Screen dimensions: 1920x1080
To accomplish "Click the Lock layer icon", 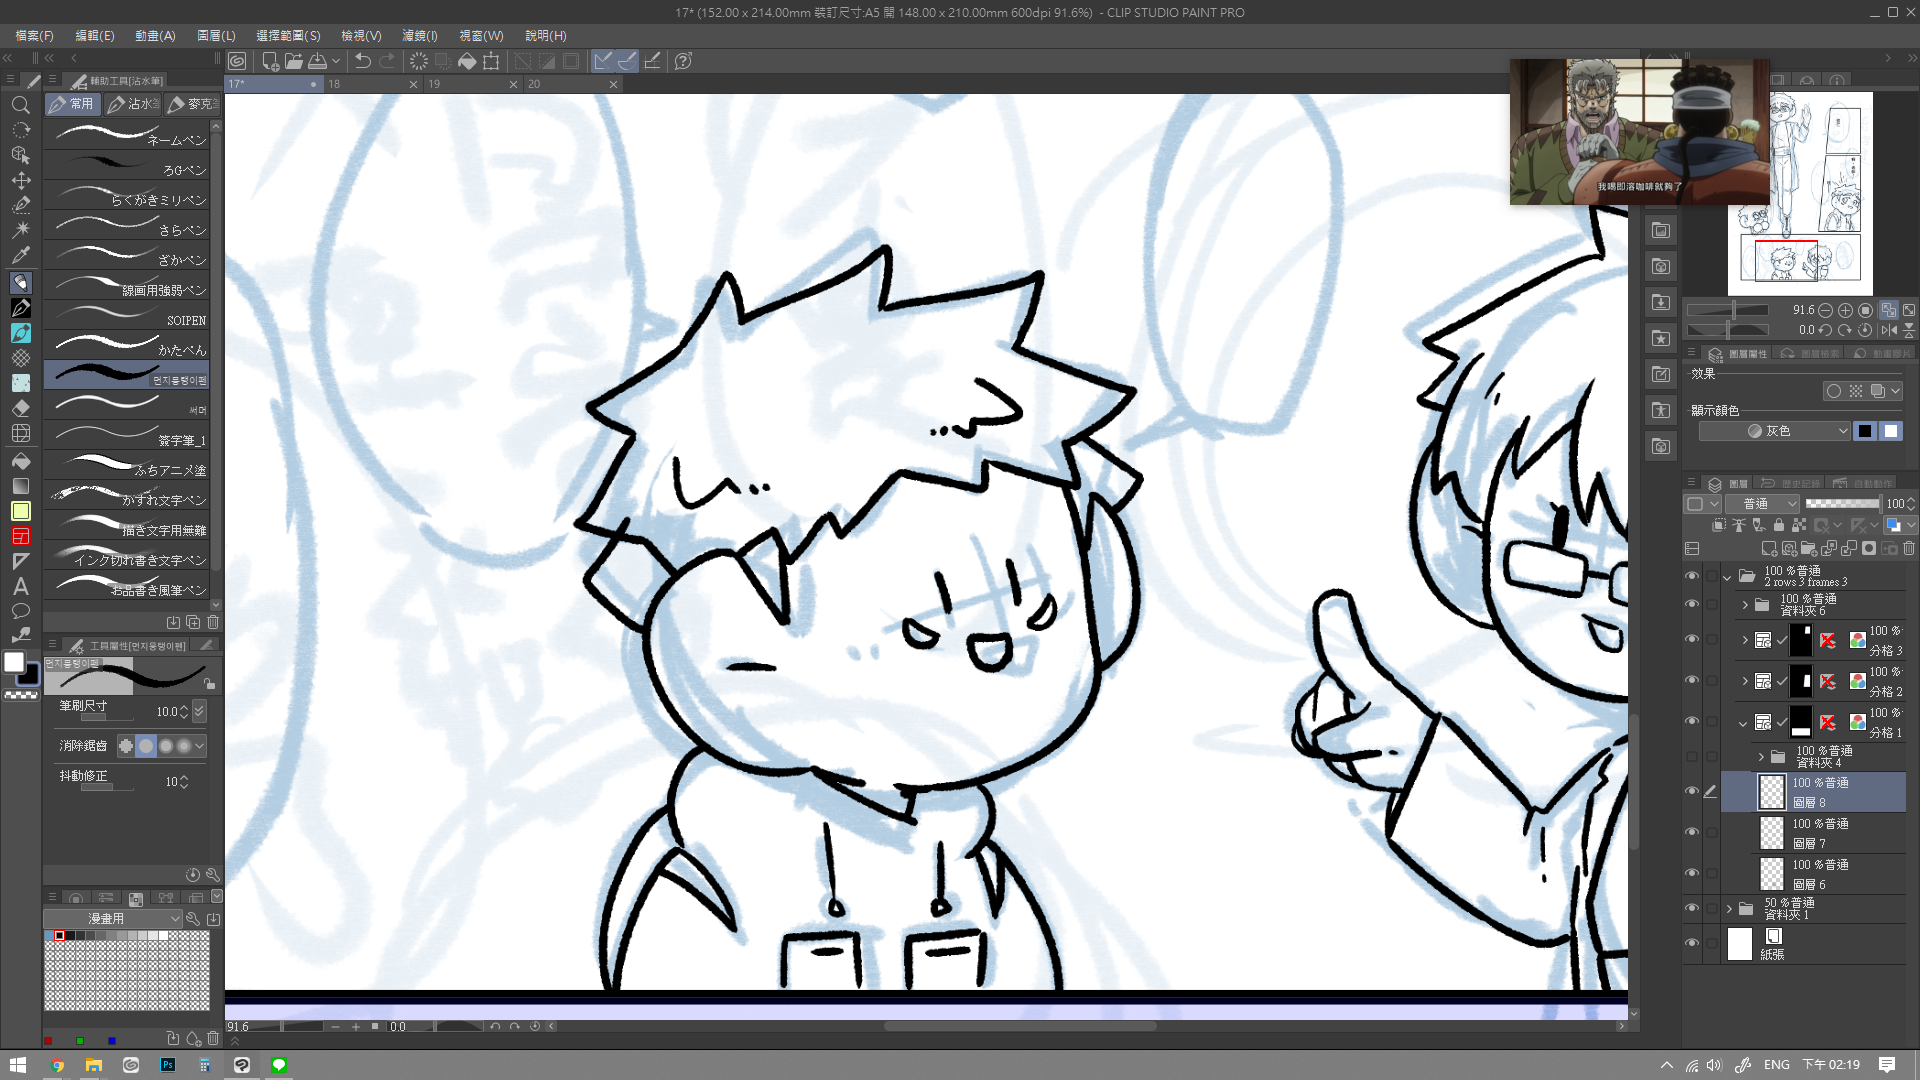I will click(1778, 525).
